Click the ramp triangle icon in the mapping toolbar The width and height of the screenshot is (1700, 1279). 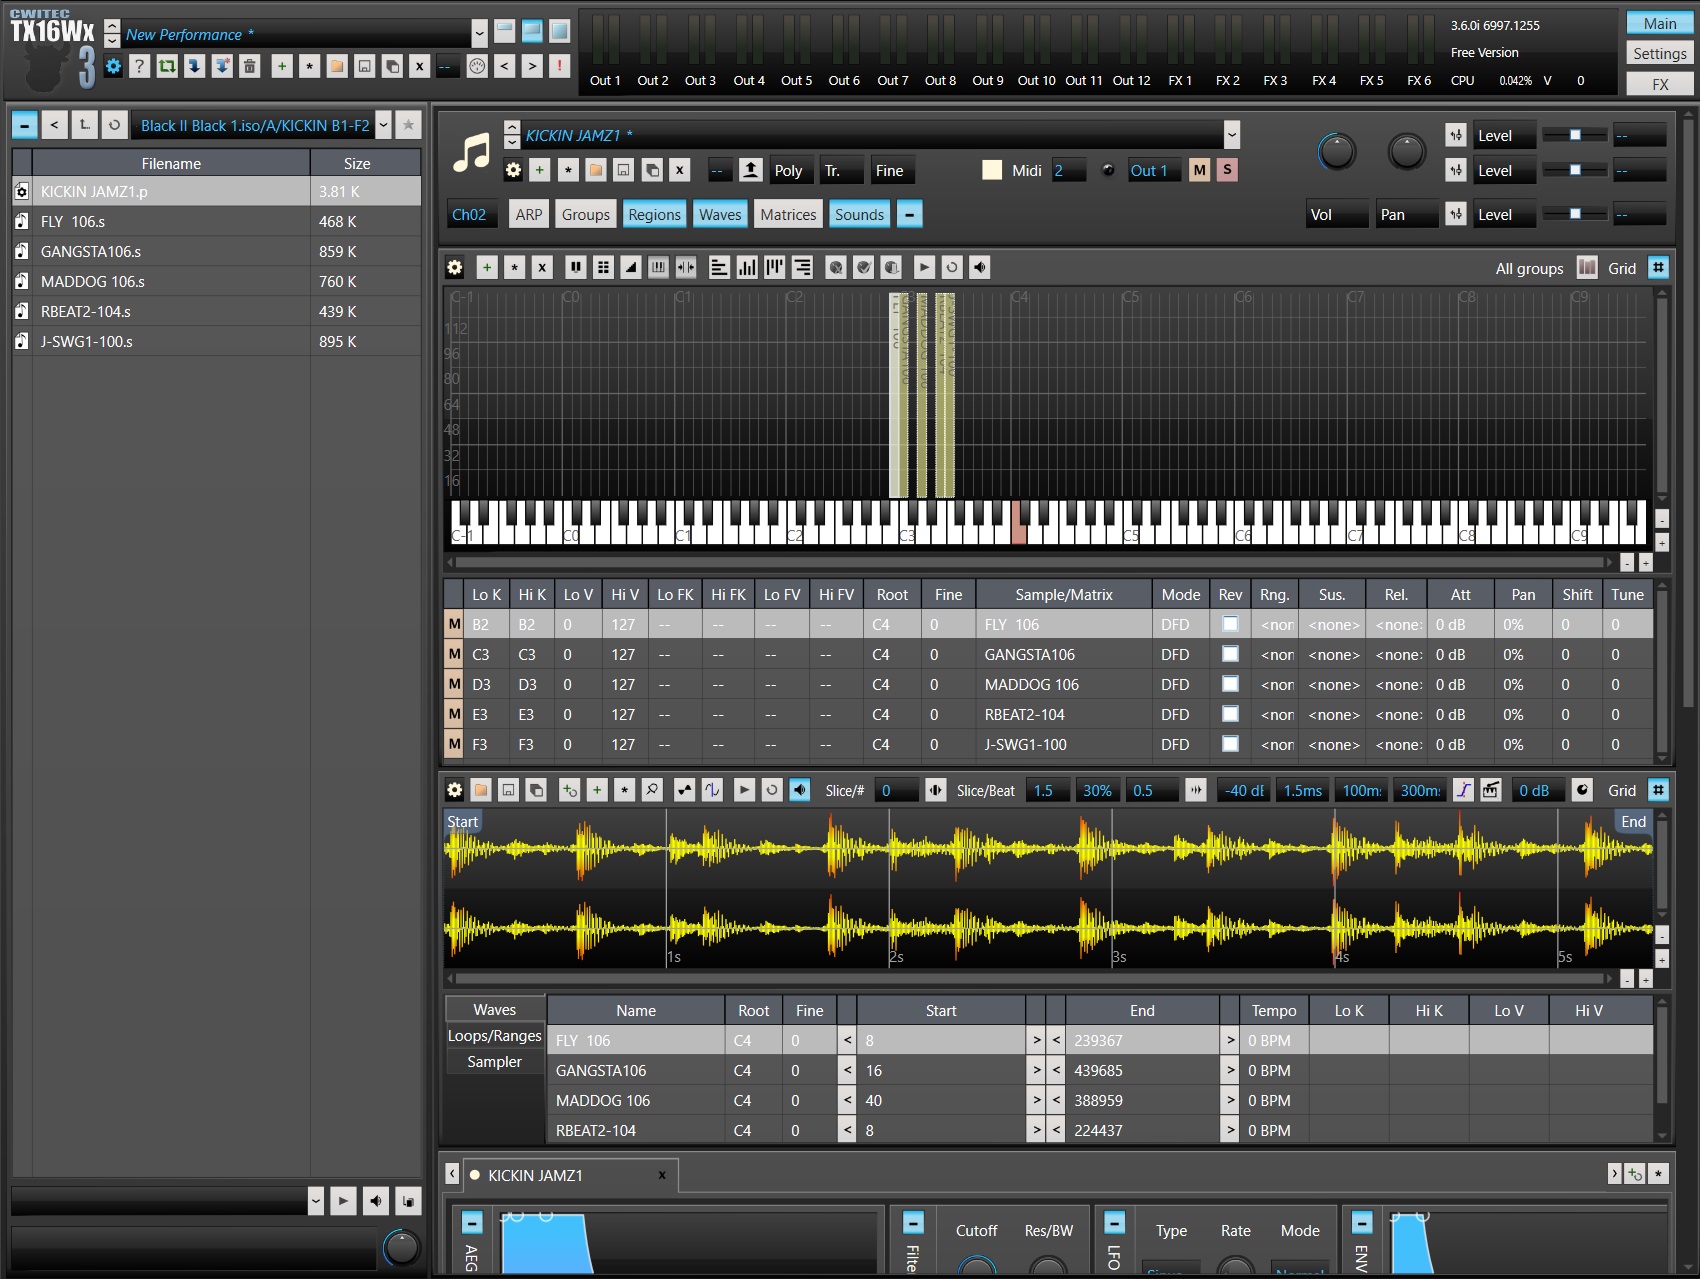[631, 267]
